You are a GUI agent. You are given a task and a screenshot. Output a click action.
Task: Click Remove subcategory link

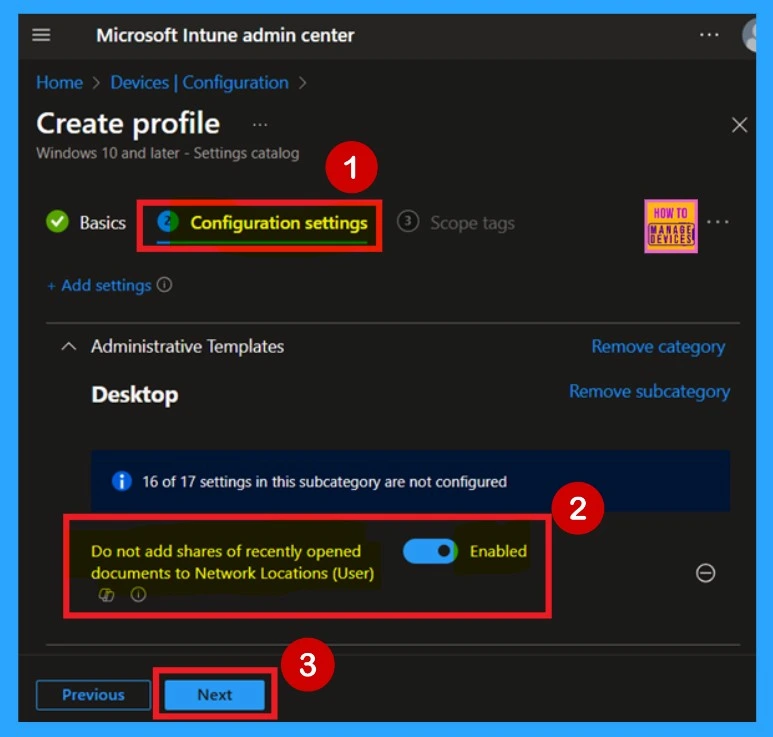coord(649,391)
